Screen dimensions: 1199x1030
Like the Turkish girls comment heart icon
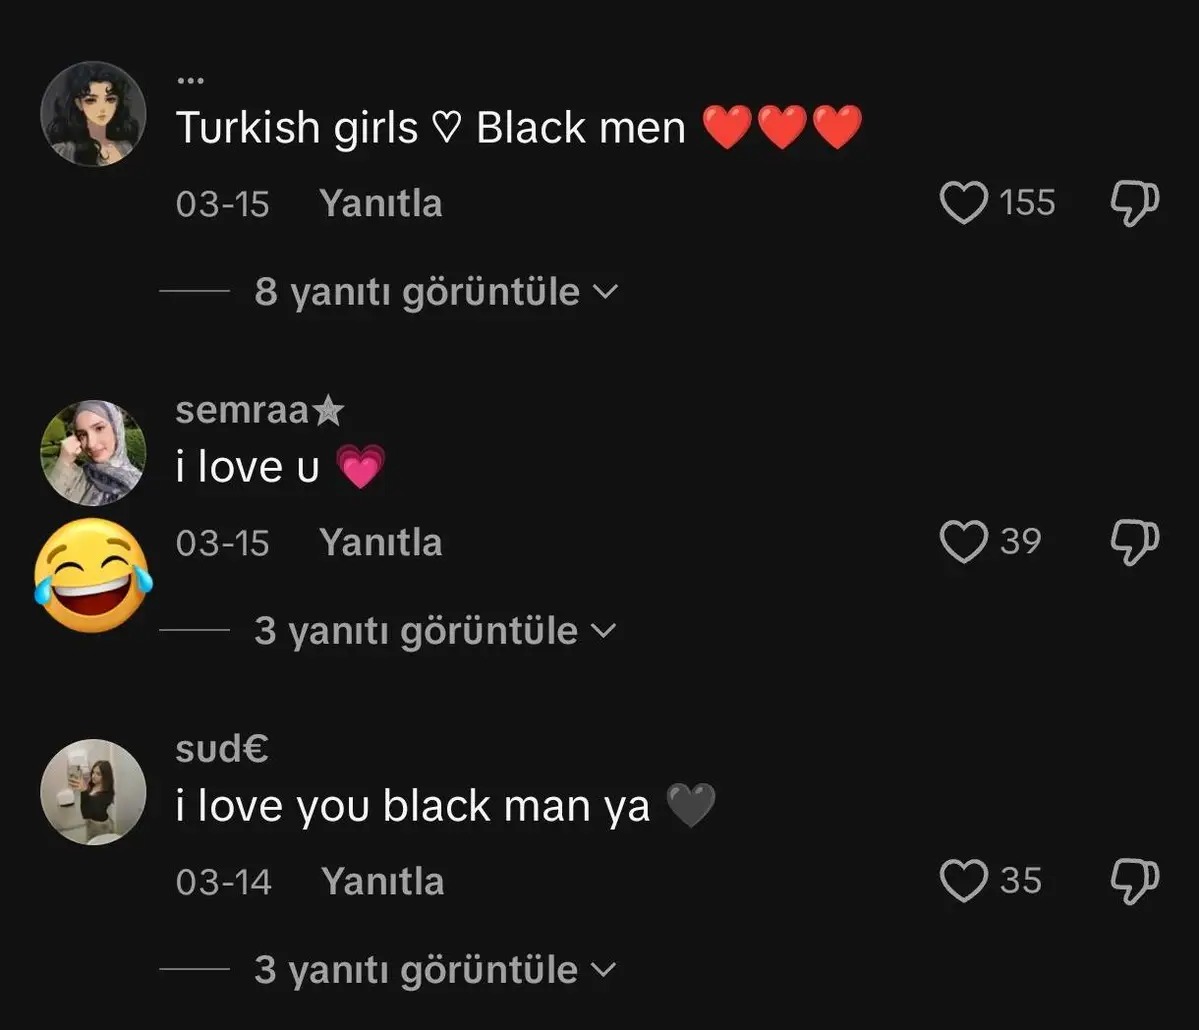[x=963, y=203]
